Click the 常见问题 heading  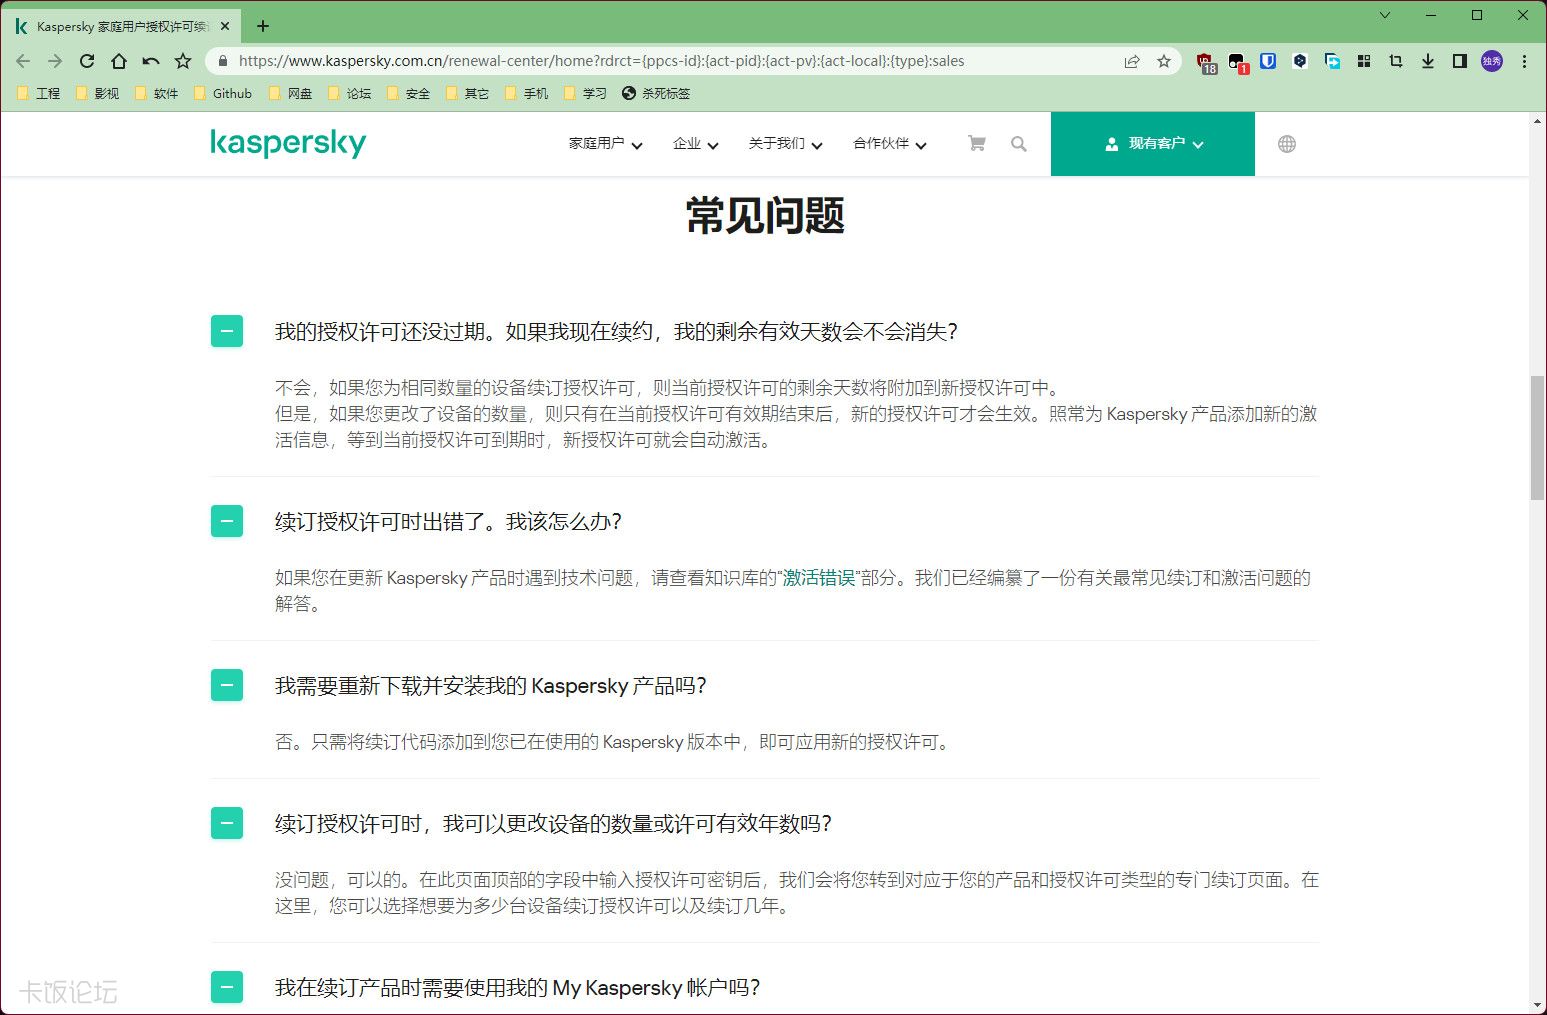coord(765,215)
